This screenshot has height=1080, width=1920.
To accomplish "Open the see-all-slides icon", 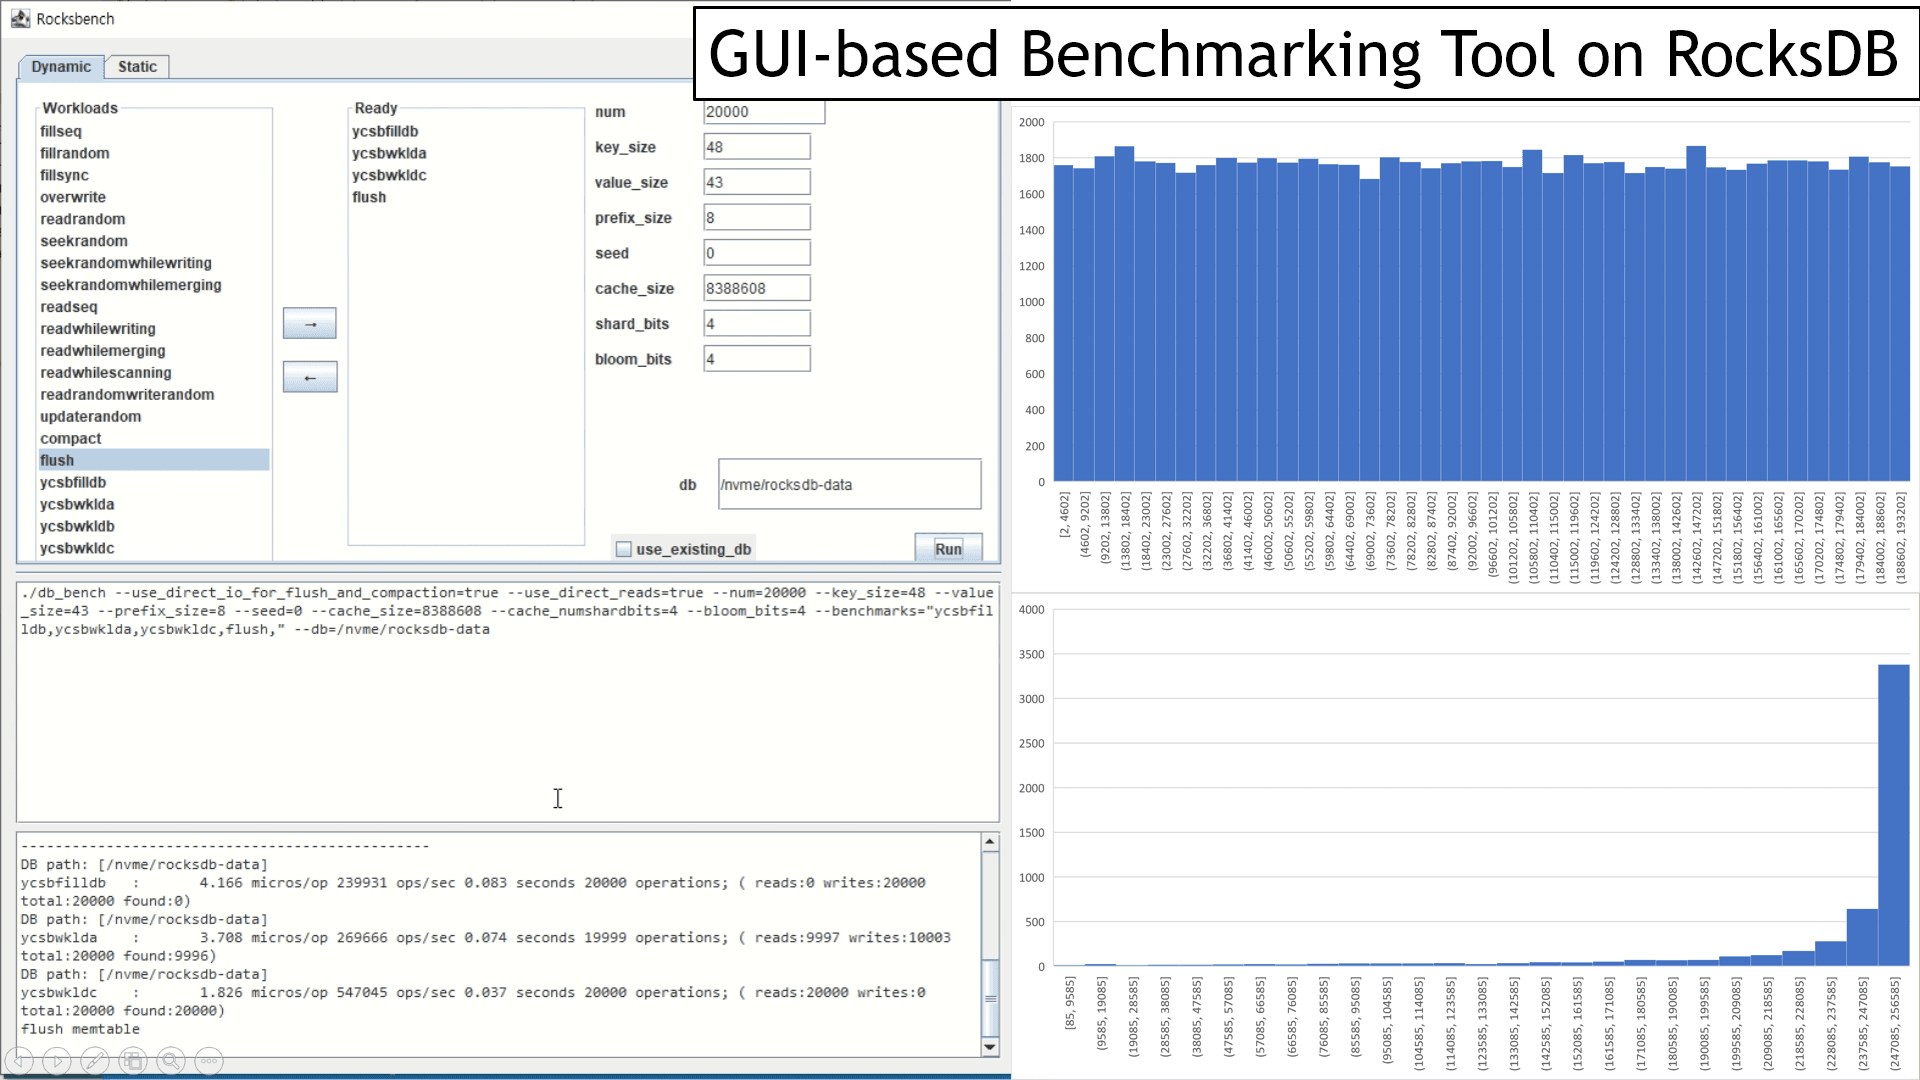I will pyautogui.click(x=132, y=1061).
